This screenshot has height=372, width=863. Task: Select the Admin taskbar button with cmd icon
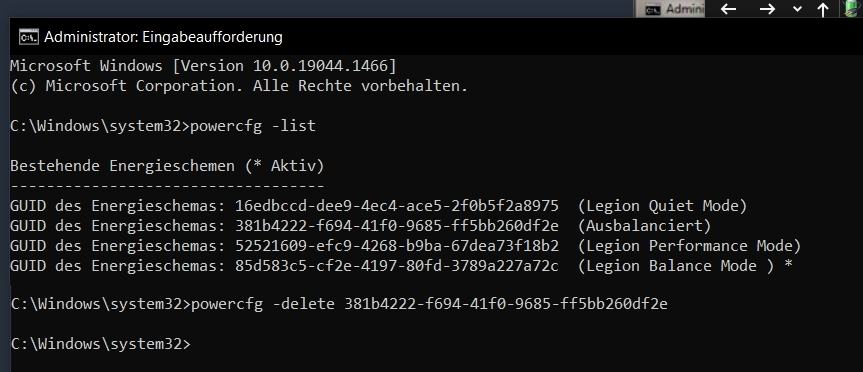[670, 9]
